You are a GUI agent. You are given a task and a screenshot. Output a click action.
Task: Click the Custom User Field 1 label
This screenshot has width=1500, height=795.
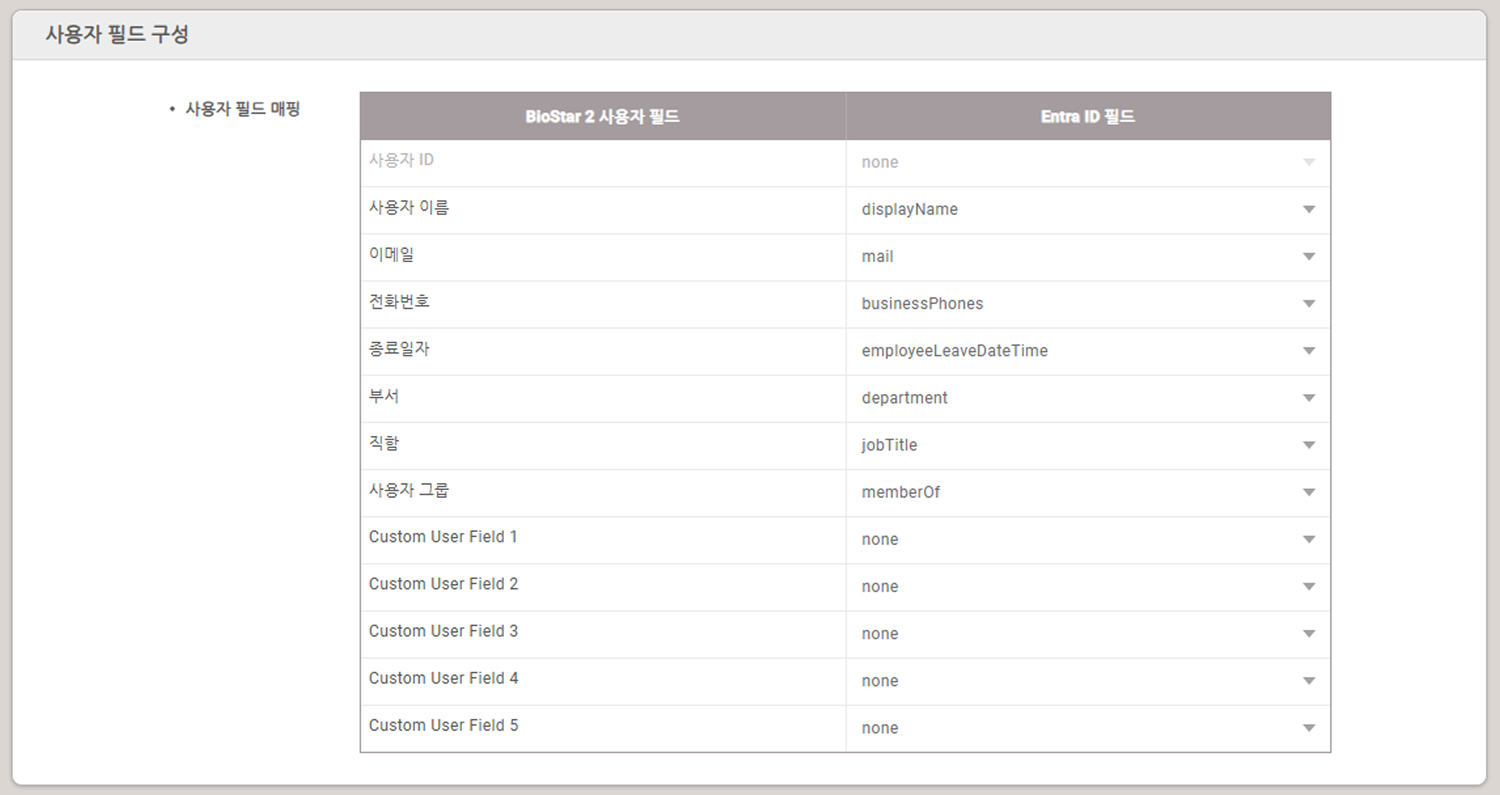(443, 537)
